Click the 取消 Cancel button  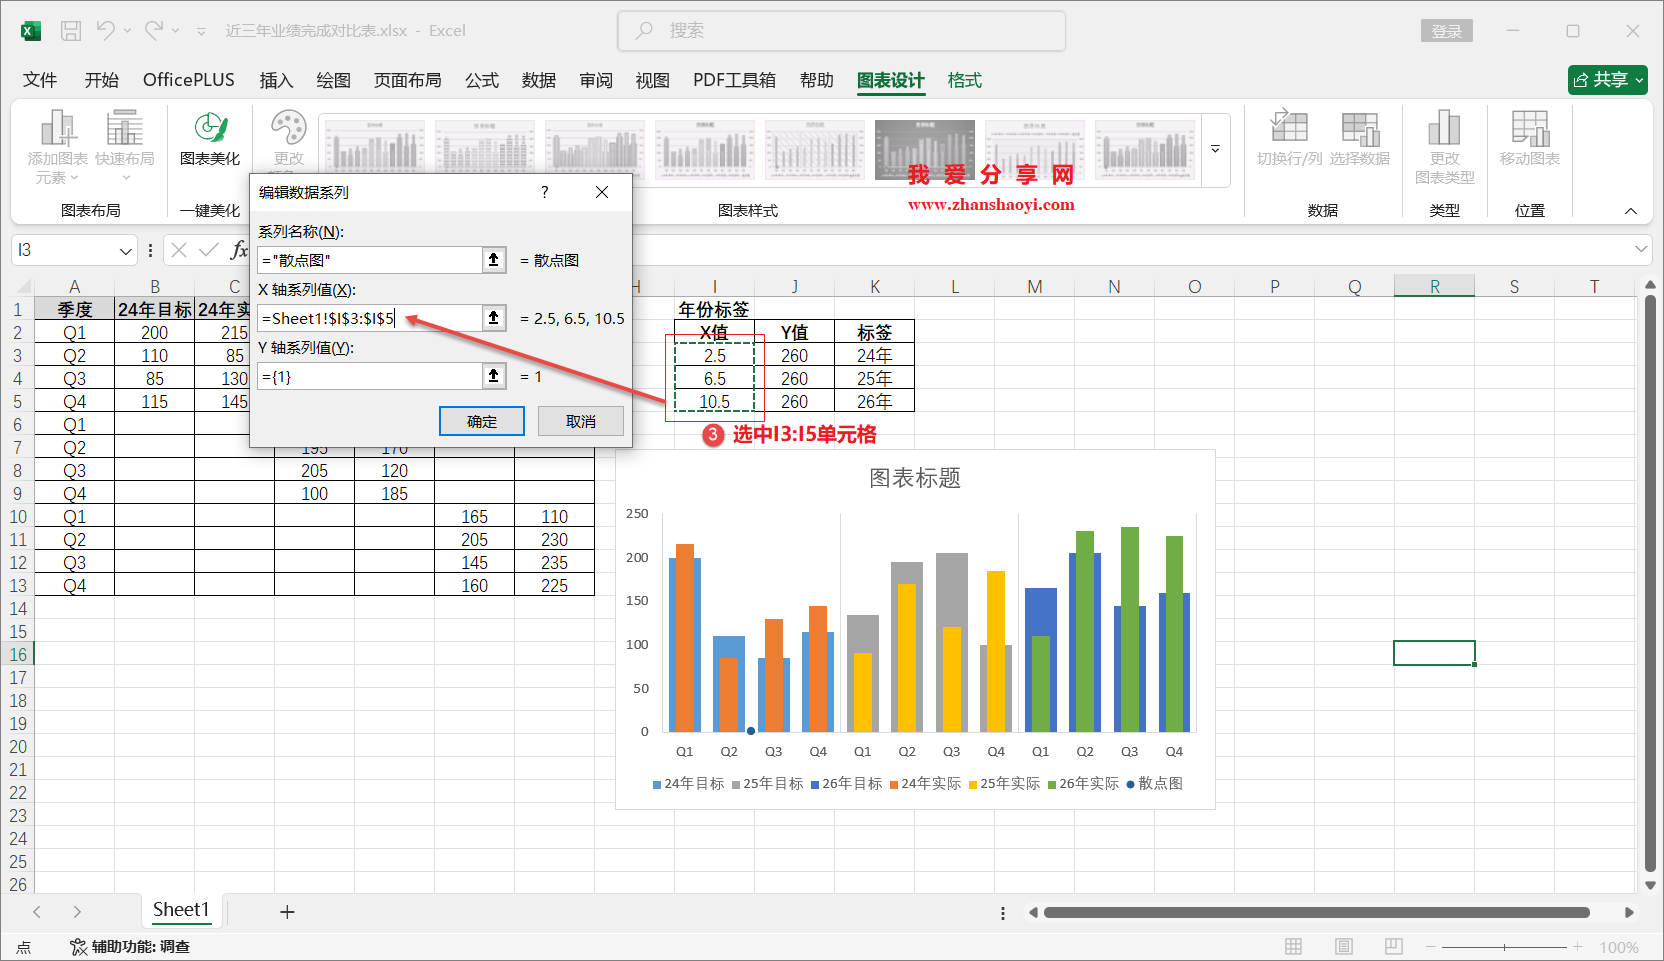click(581, 421)
